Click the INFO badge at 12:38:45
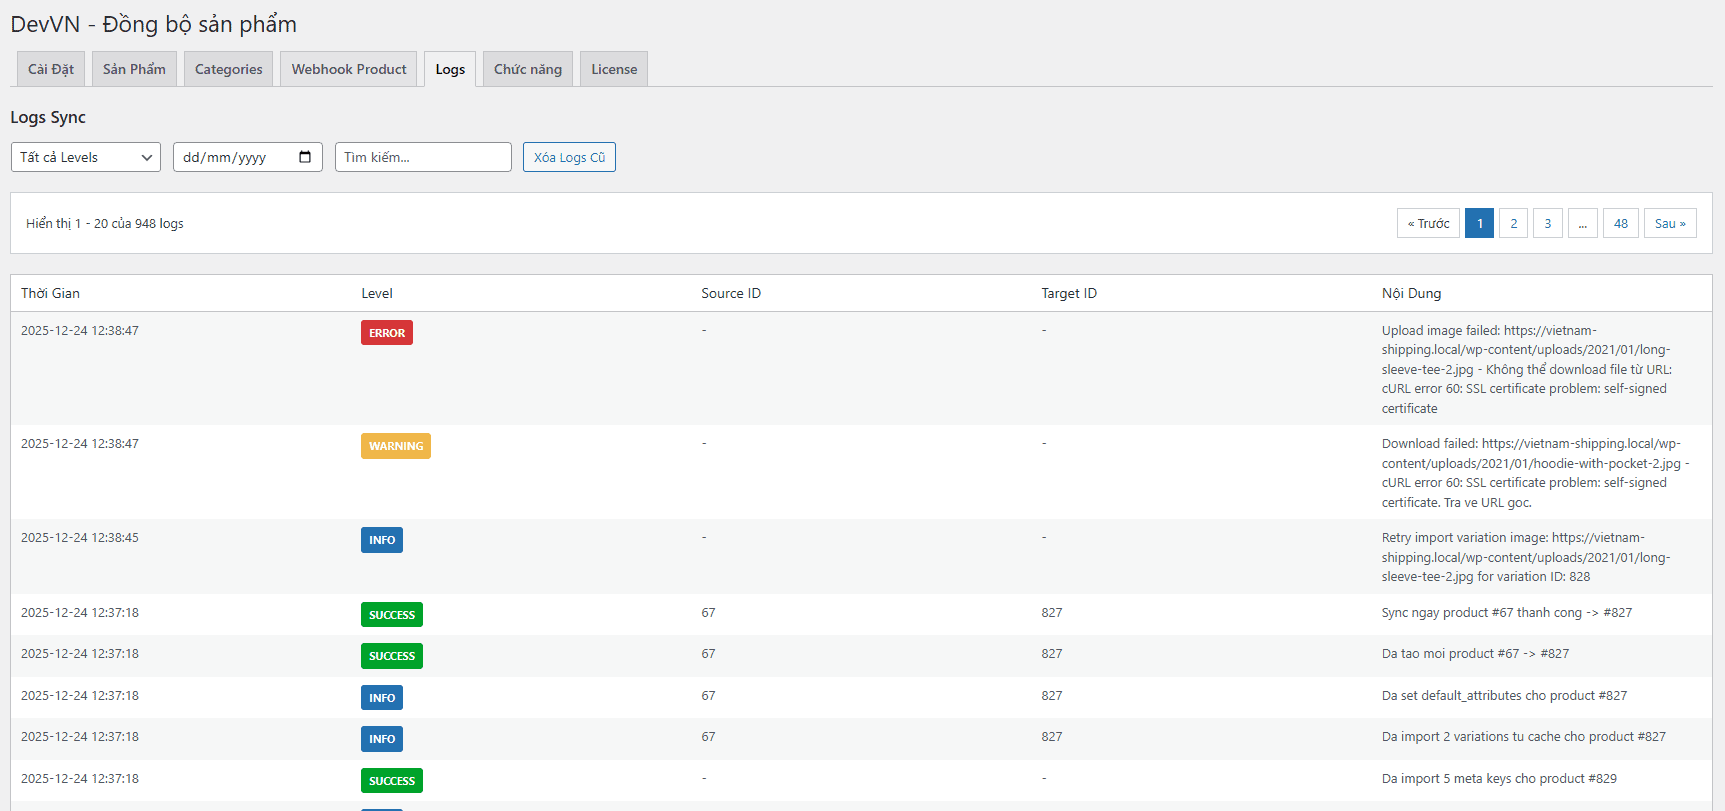Image resolution: width=1725 pixels, height=811 pixels. click(382, 540)
